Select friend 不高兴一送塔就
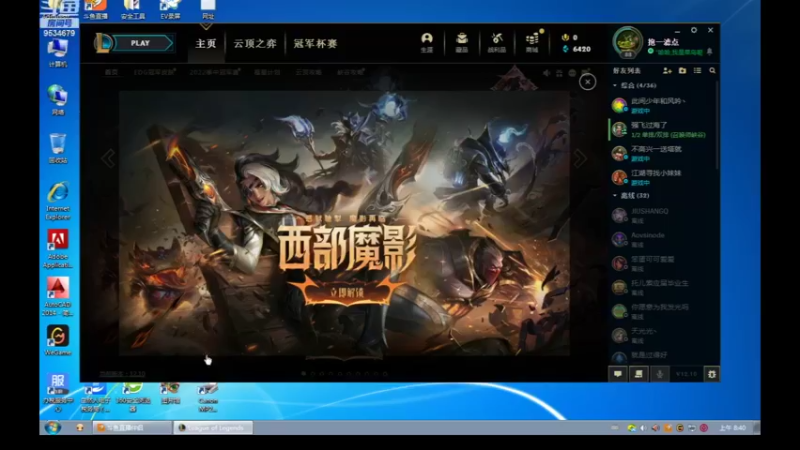This screenshot has height=450, width=800. pyautogui.click(x=661, y=154)
